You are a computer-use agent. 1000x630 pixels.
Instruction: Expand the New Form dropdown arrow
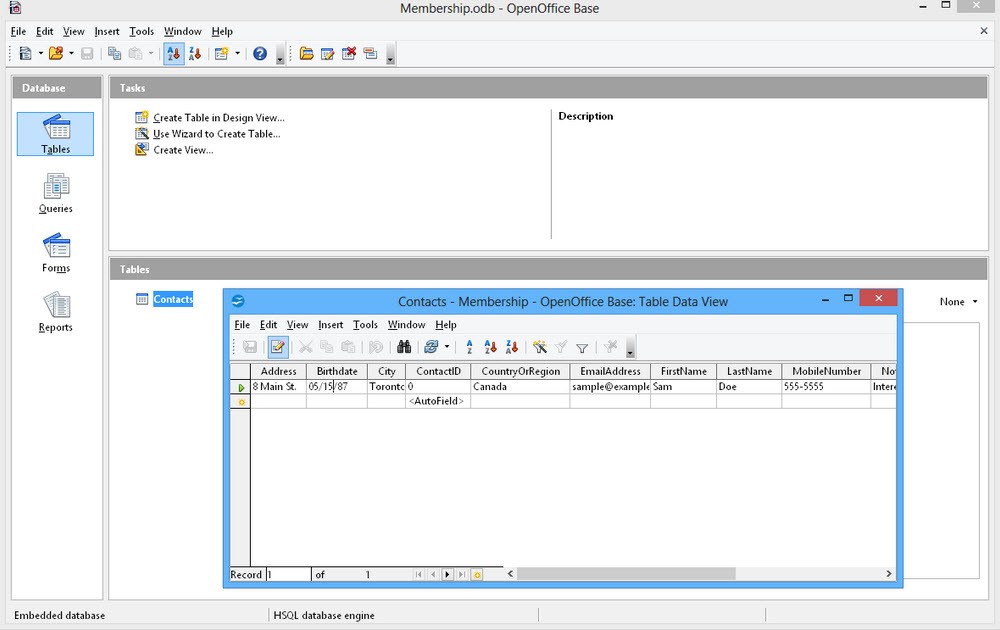[x=237, y=54]
